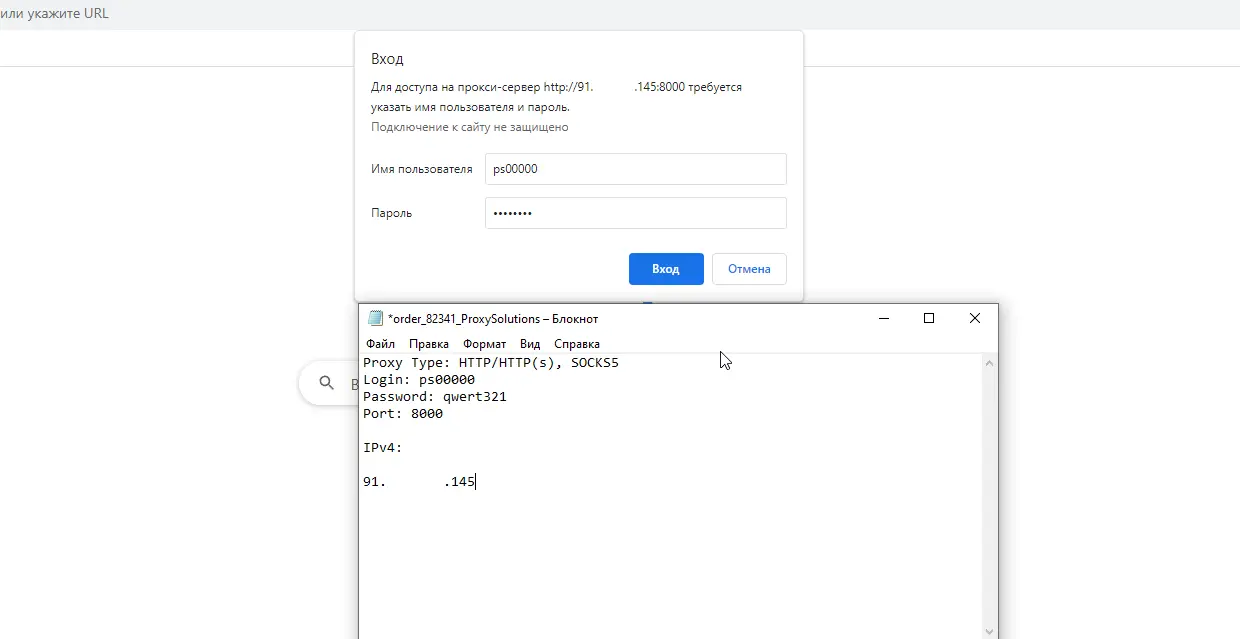1240x639 pixels.
Task: Click the IPv4 address line ending in .145
Action: [x=420, y=481]
